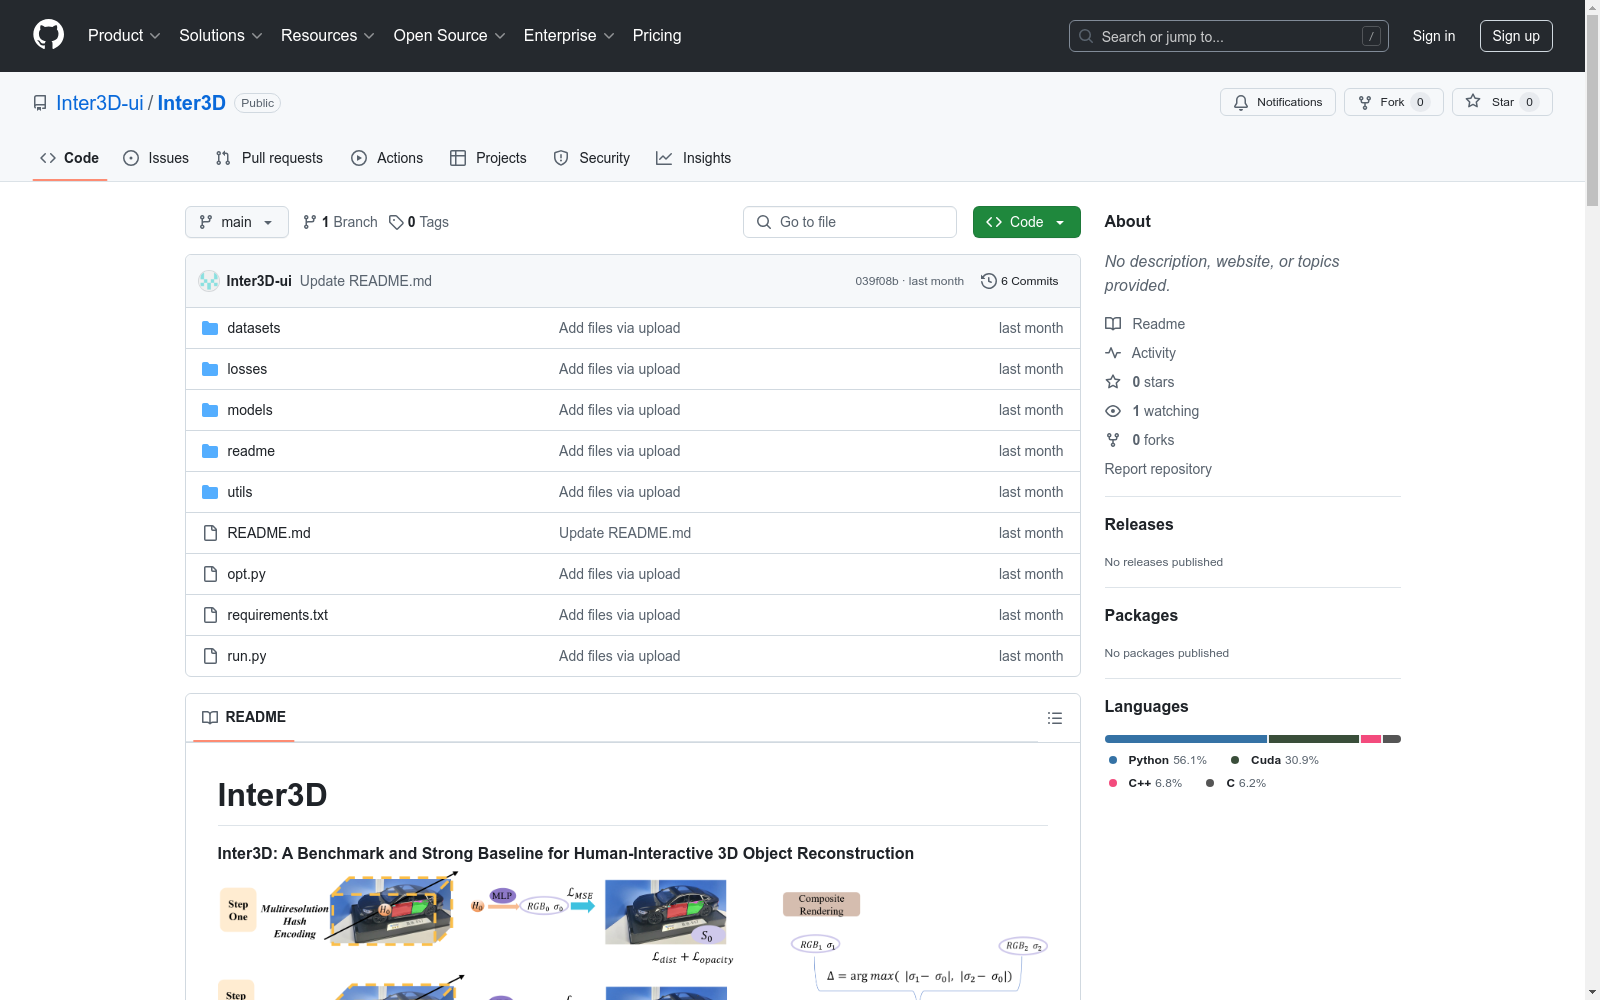Click the Activity pulse icon
This screenshot has height=1000, width=1600.
click(1113, 353)
